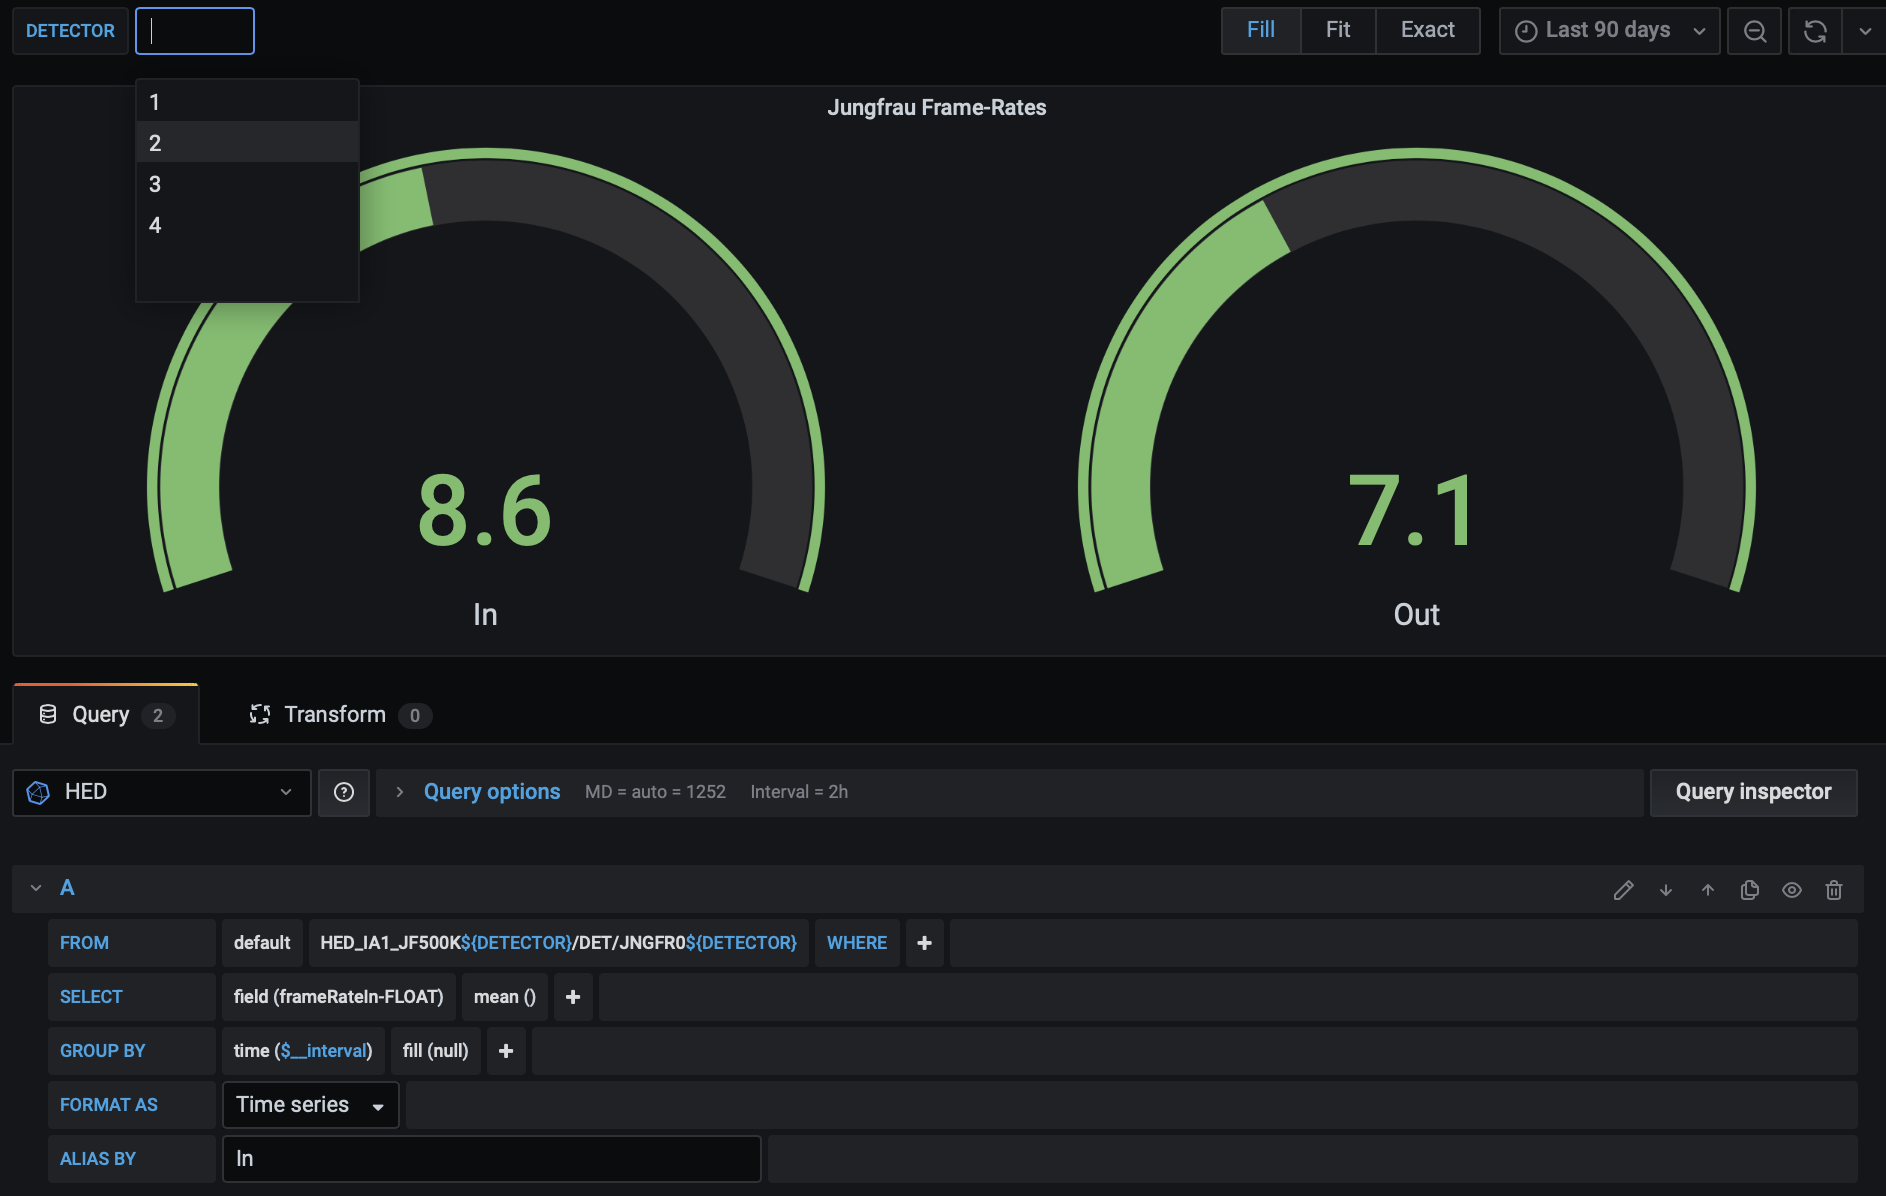Switch to the Transform tab

pos(340,714)
